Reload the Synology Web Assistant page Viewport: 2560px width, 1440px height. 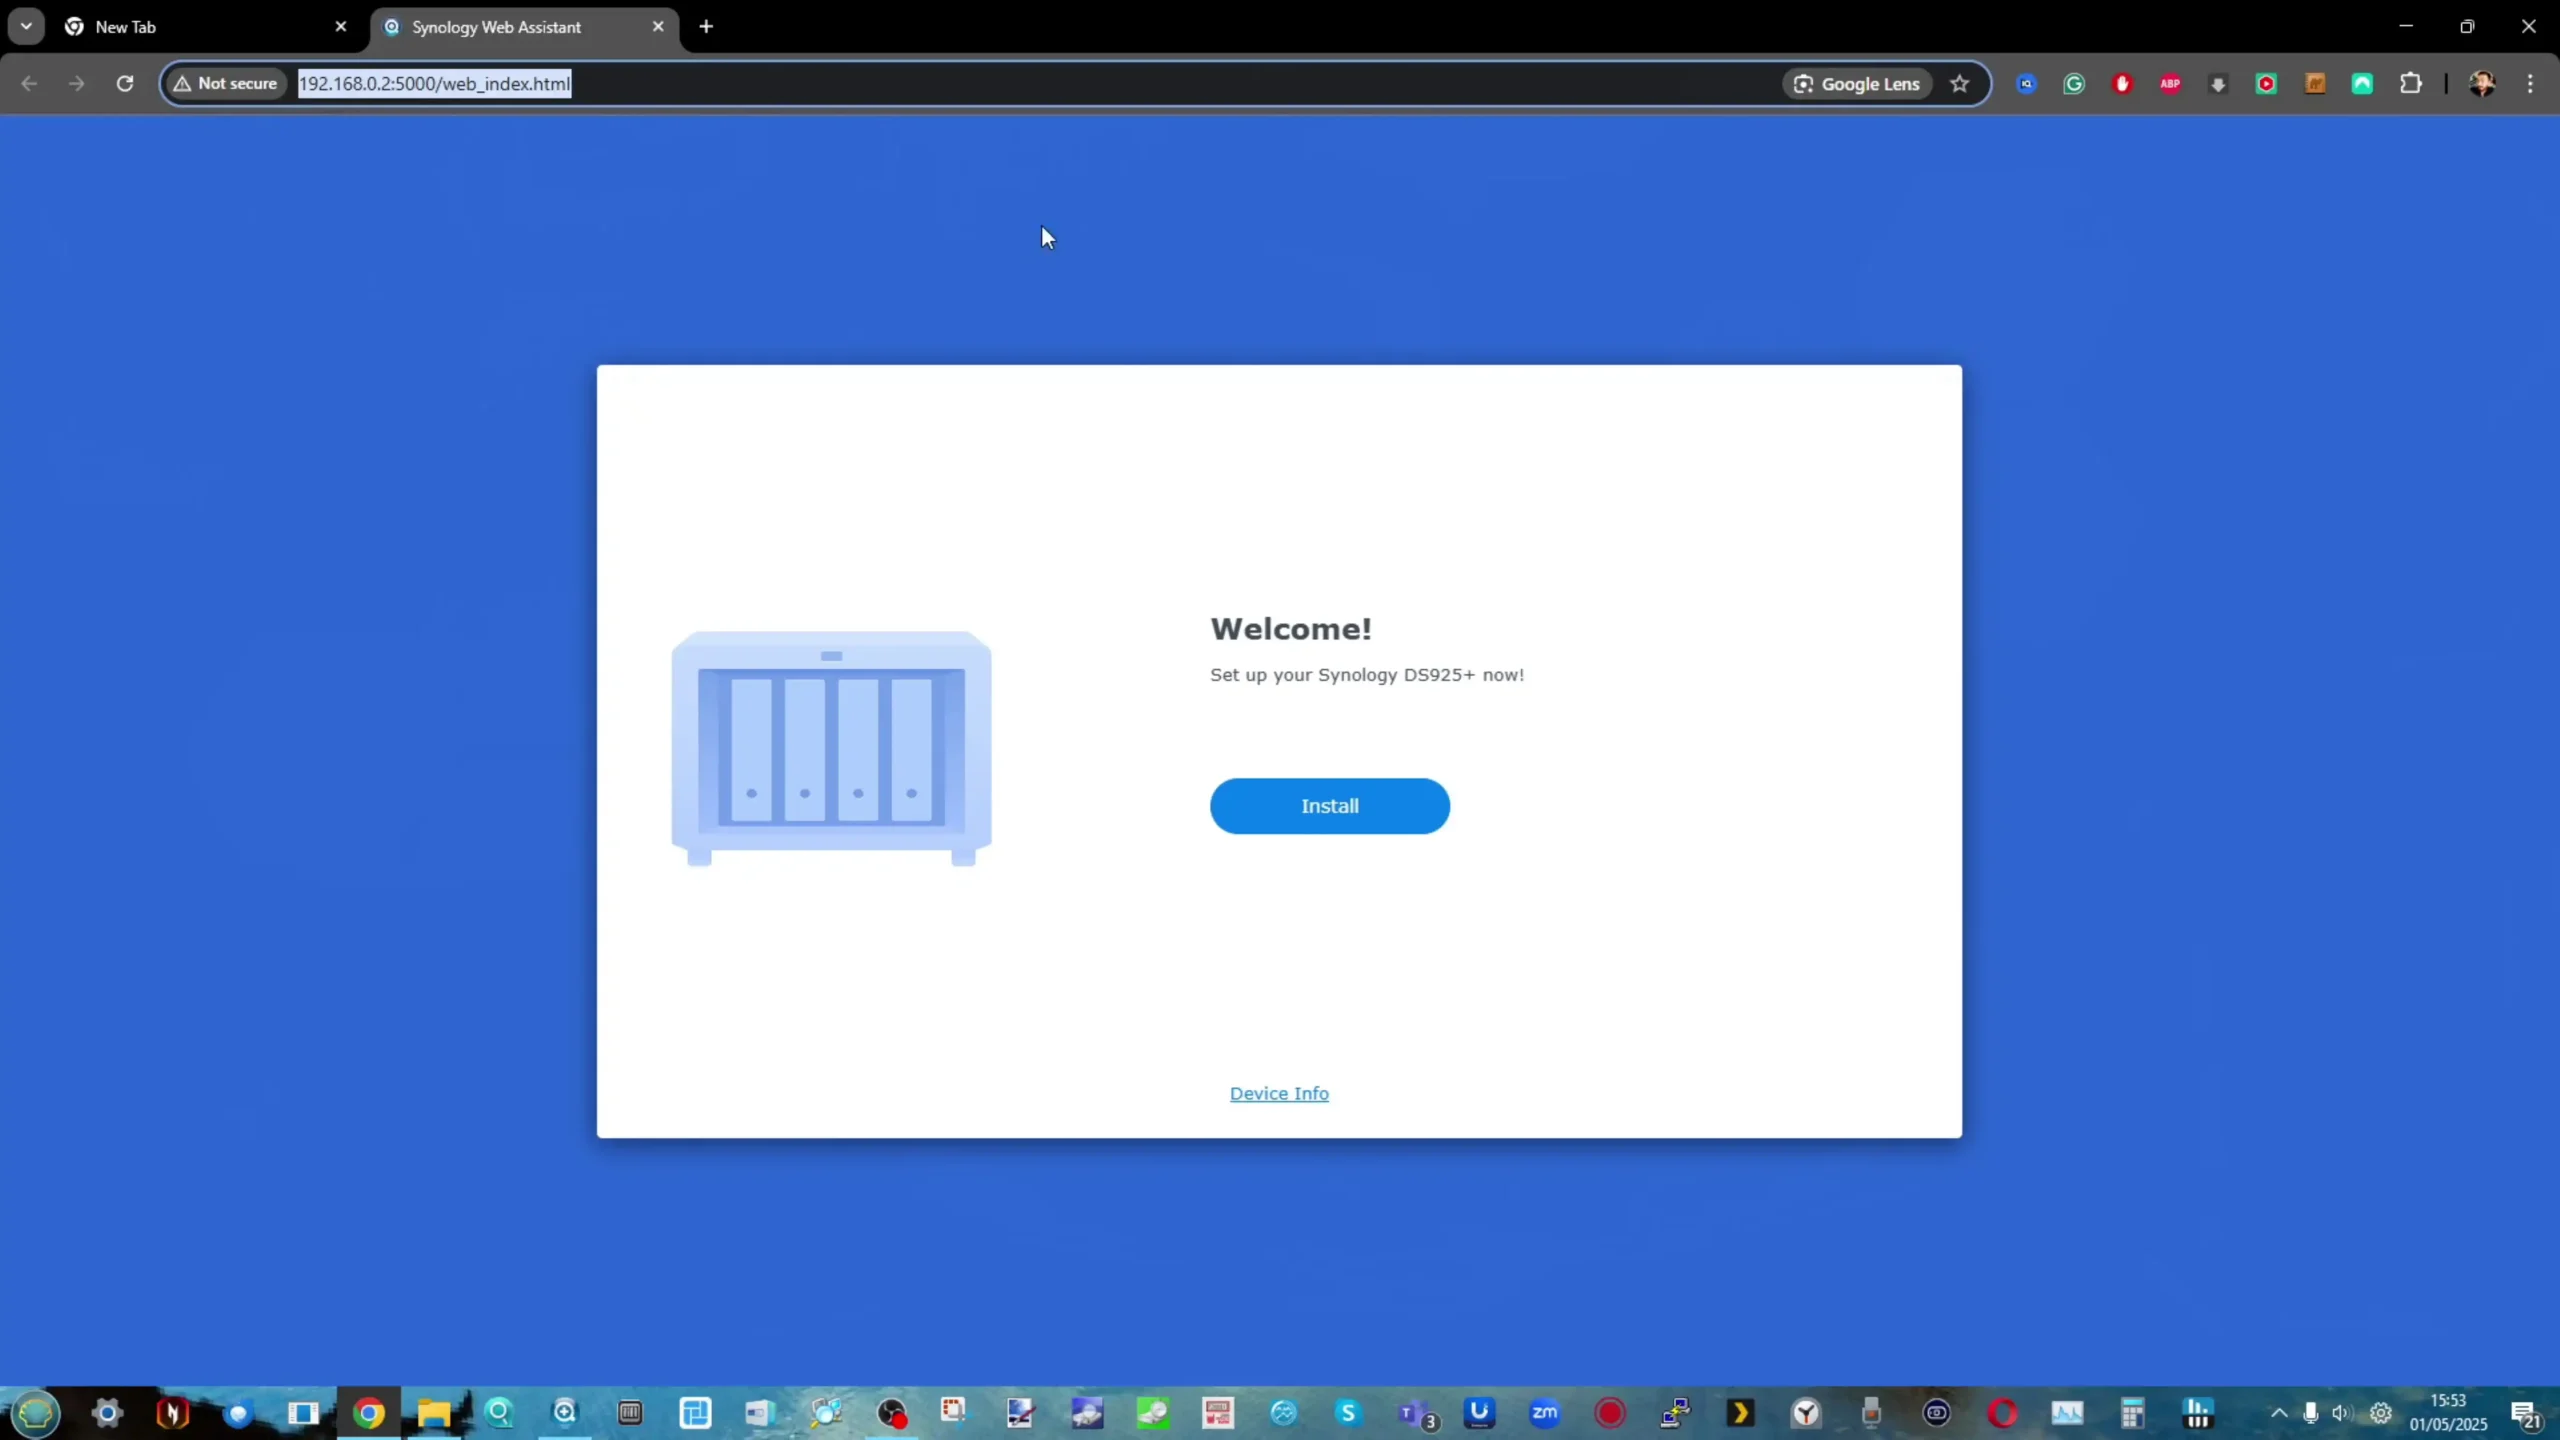click(x=125, y=84)
